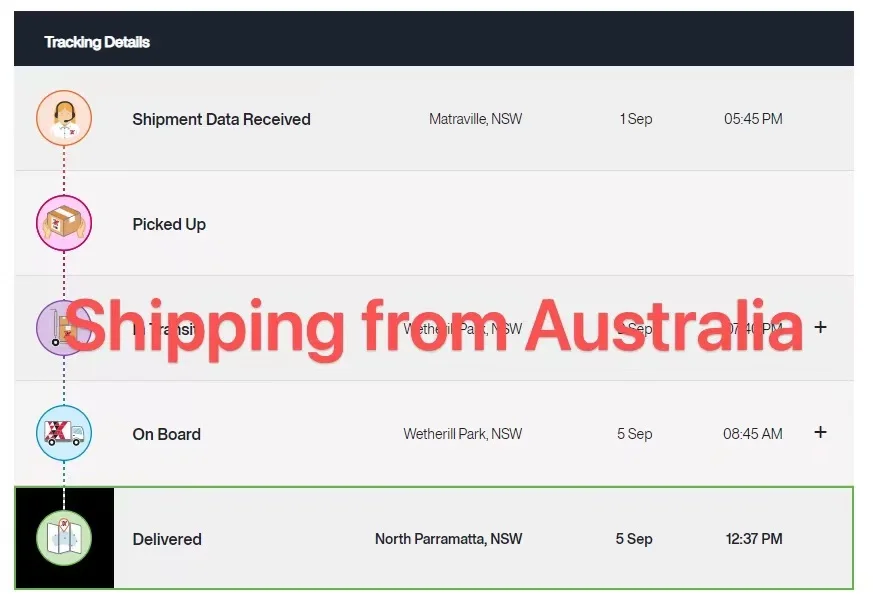Image resolution: width=873 pixels, height=608 pixels.
Task: Click the 12:37 PM delivery time
Action: click(x=756, y=539)
